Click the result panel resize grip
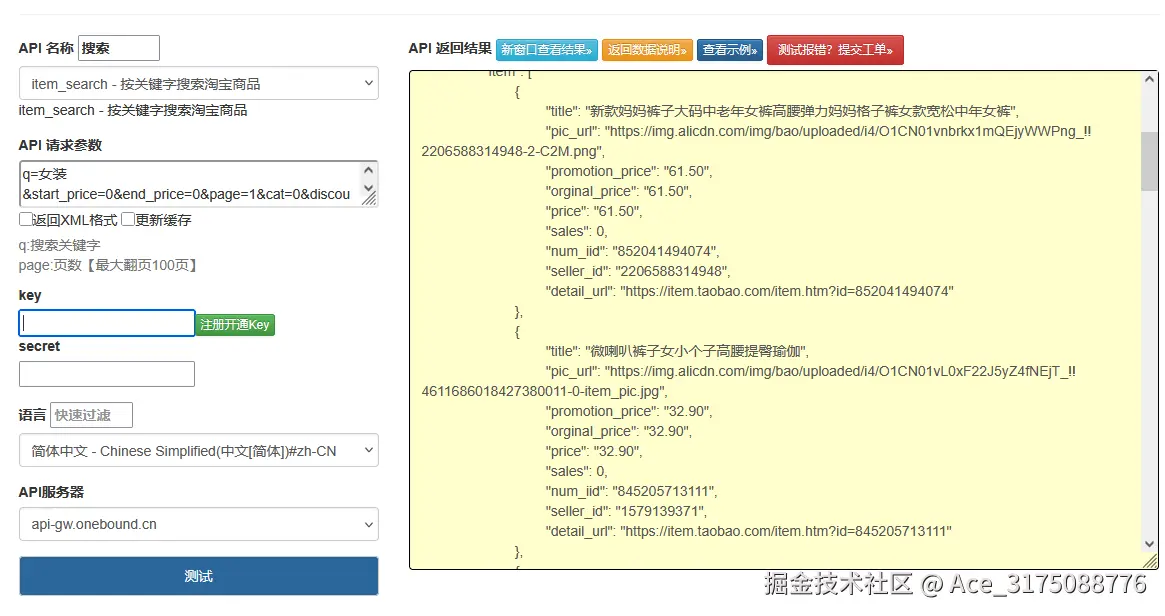 1151,561
